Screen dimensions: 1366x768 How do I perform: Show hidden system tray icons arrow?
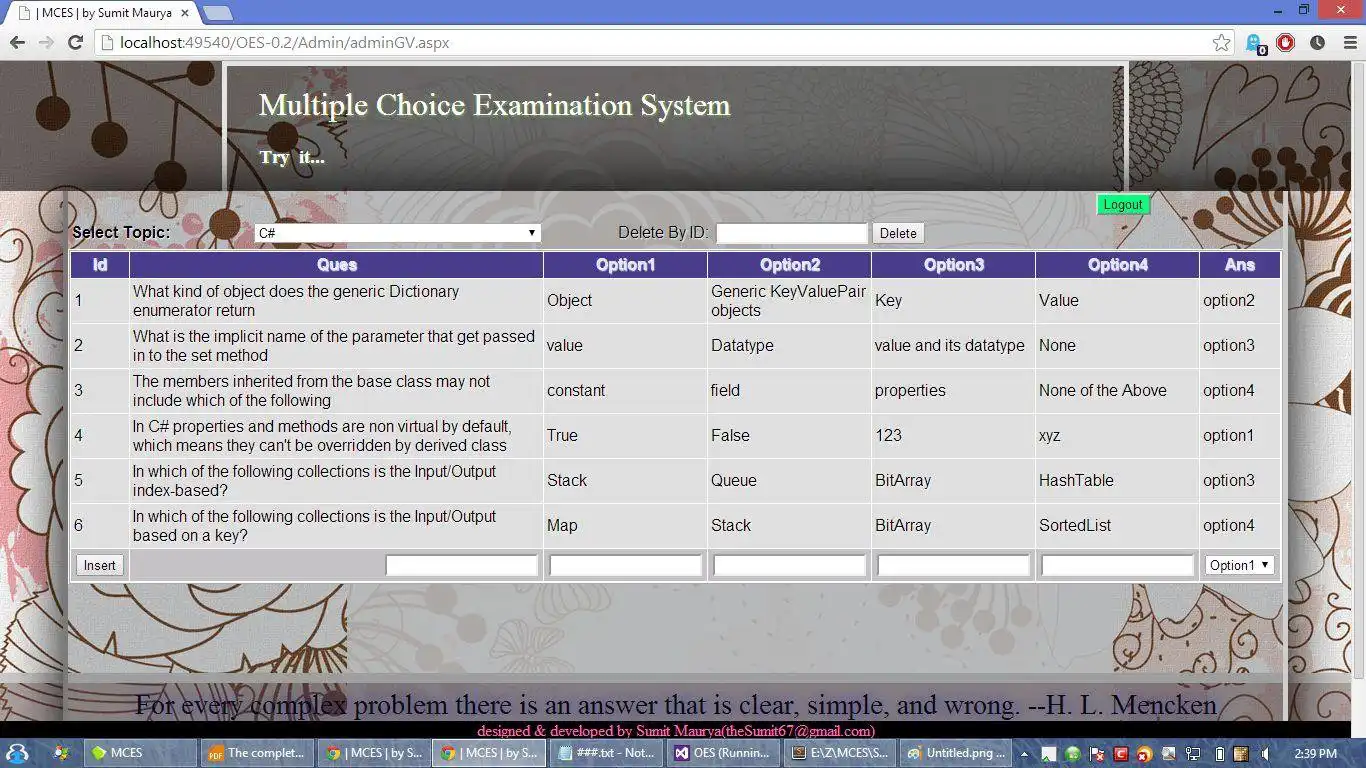[1024, 753]
